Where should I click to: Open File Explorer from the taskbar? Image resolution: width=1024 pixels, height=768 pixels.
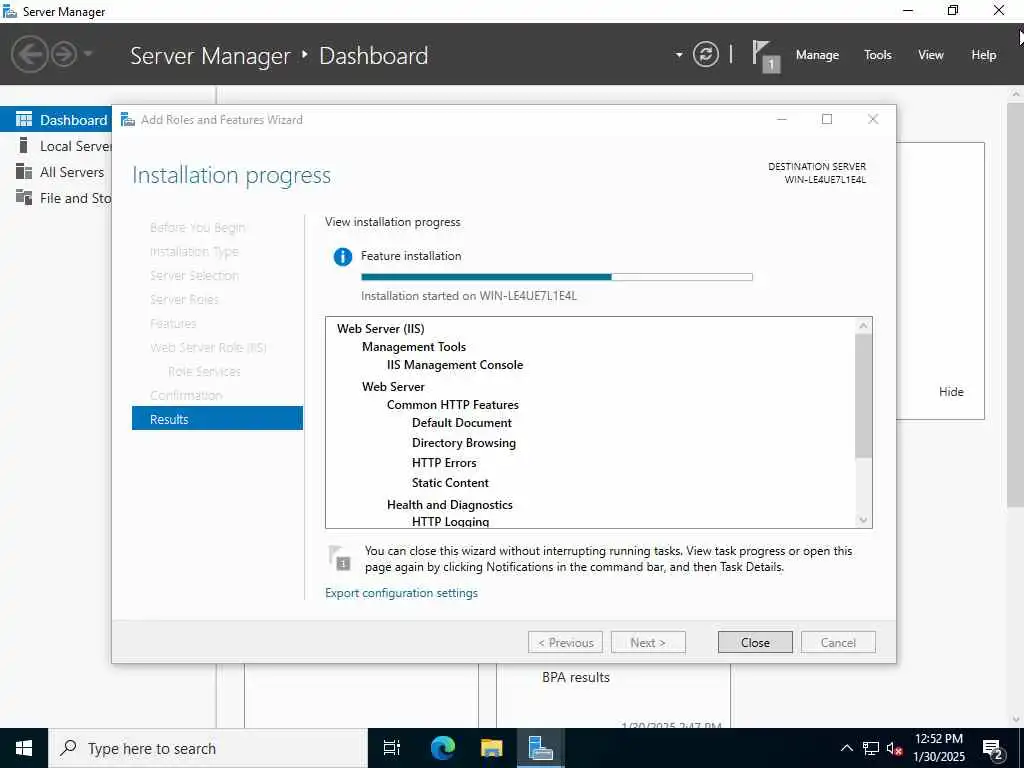pos(491,748)
